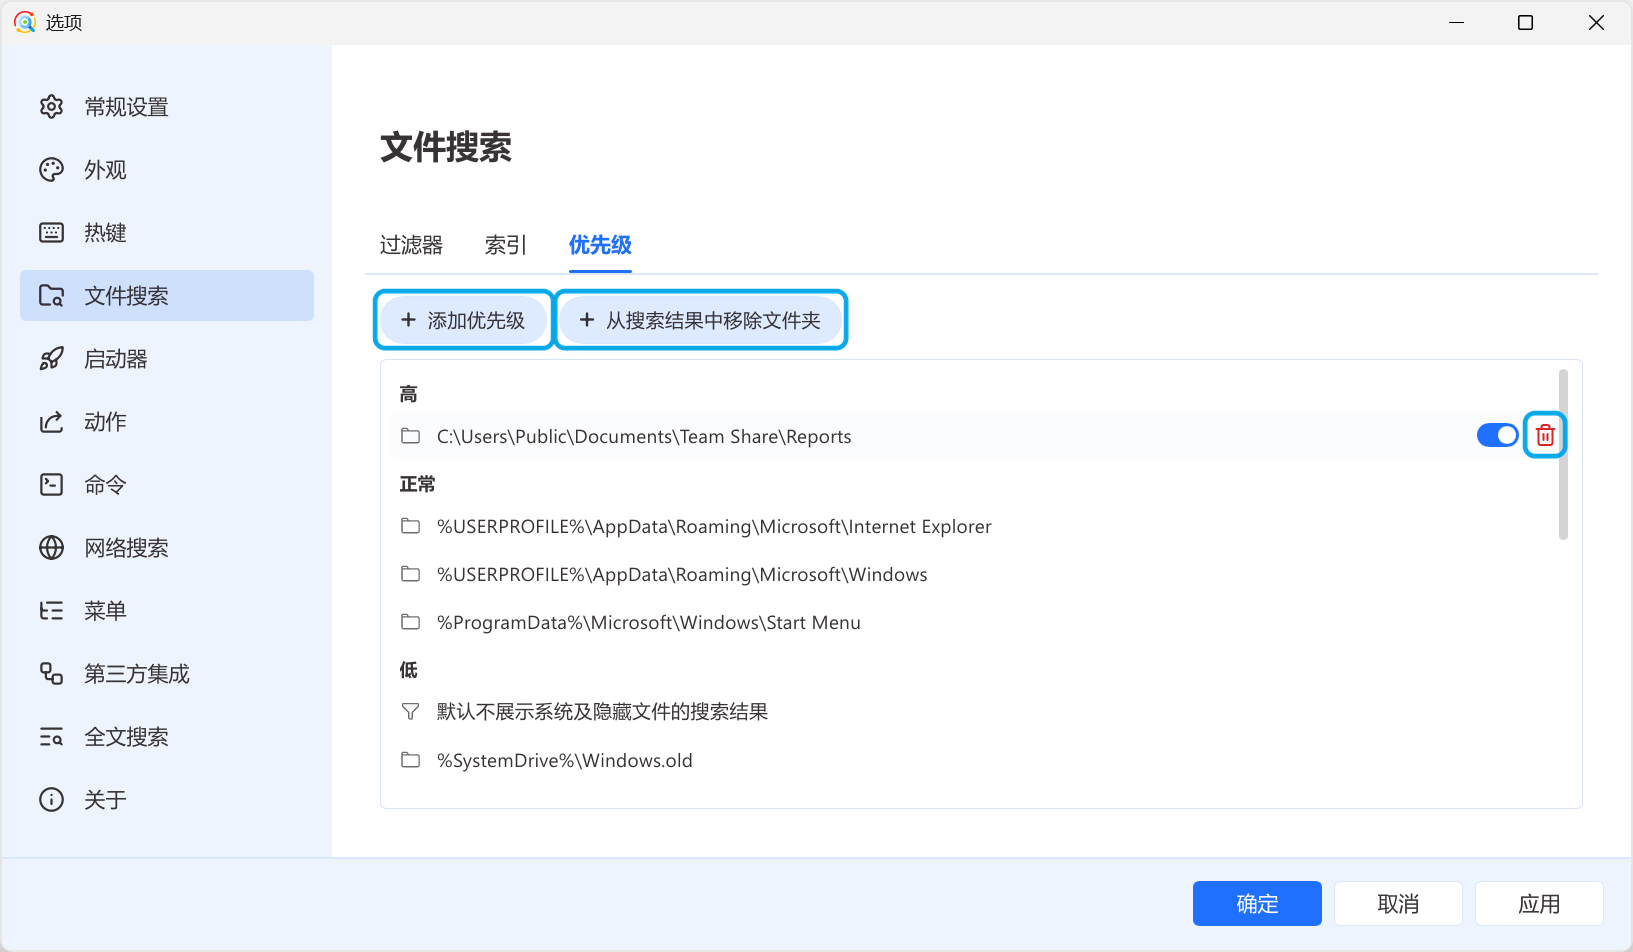Click the globe icon next to 网络搜索
Screen dimensions: 1633x952
51,548
